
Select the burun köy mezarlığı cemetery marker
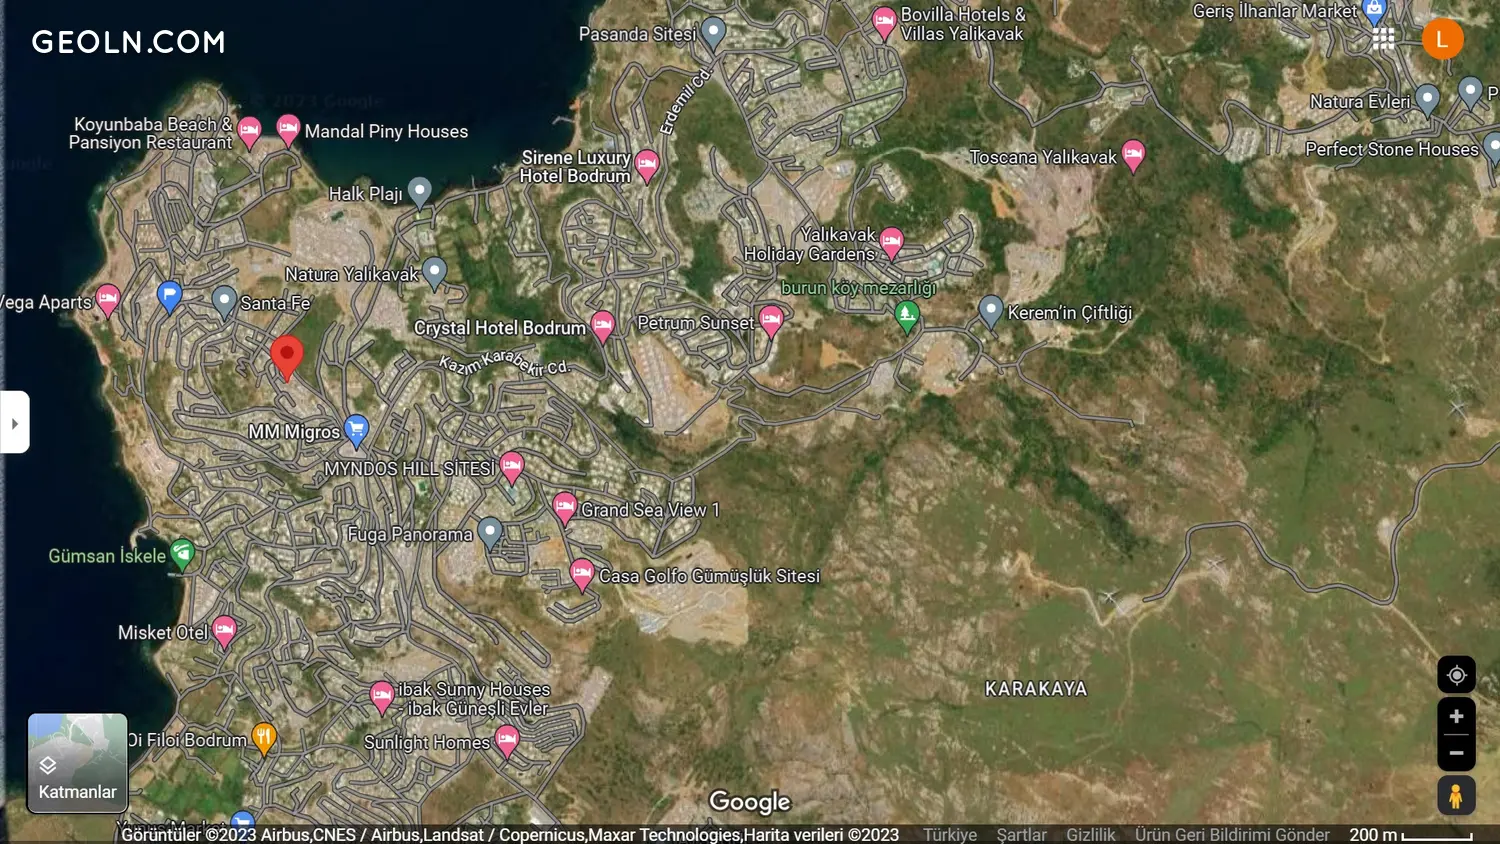click(x=906, y=315)
